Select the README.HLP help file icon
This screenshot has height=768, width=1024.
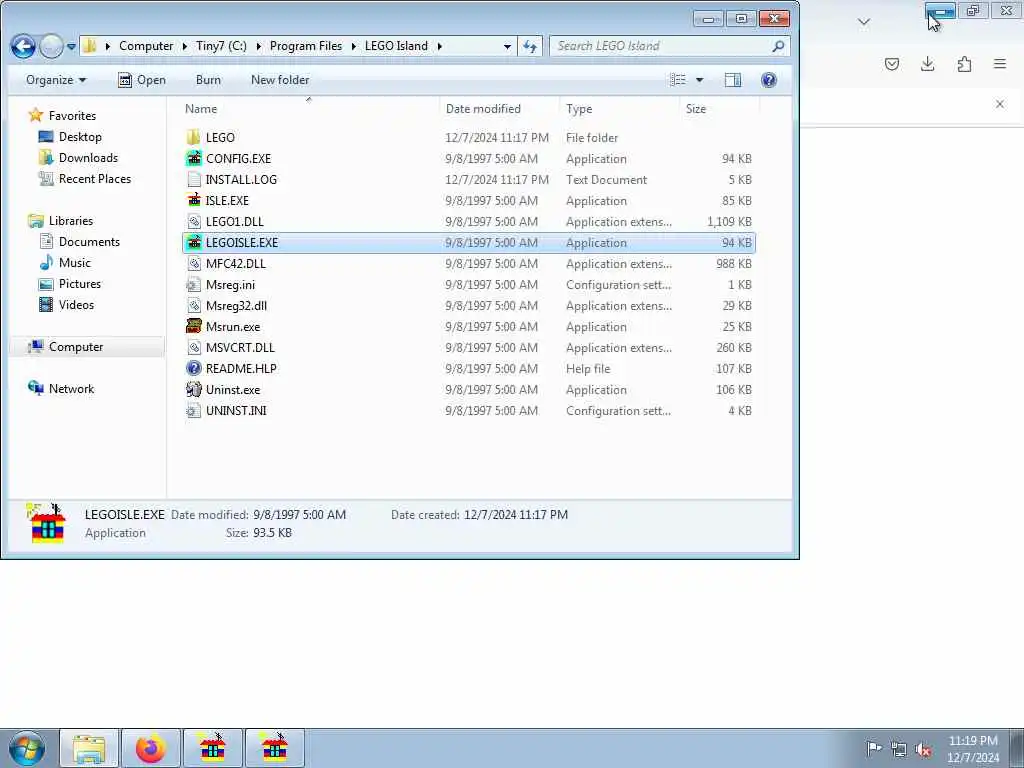pyautogui.click(x=193, y=368)
